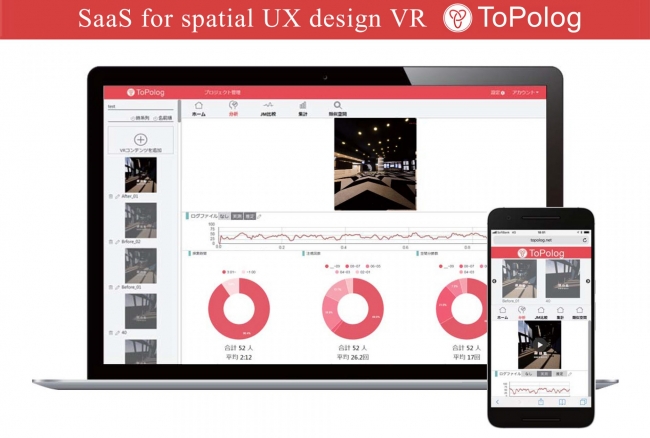This screenshot has height=438, width=650.
Task: Tap the topolog.net address bar on the phone
Action: click(541, 240)
